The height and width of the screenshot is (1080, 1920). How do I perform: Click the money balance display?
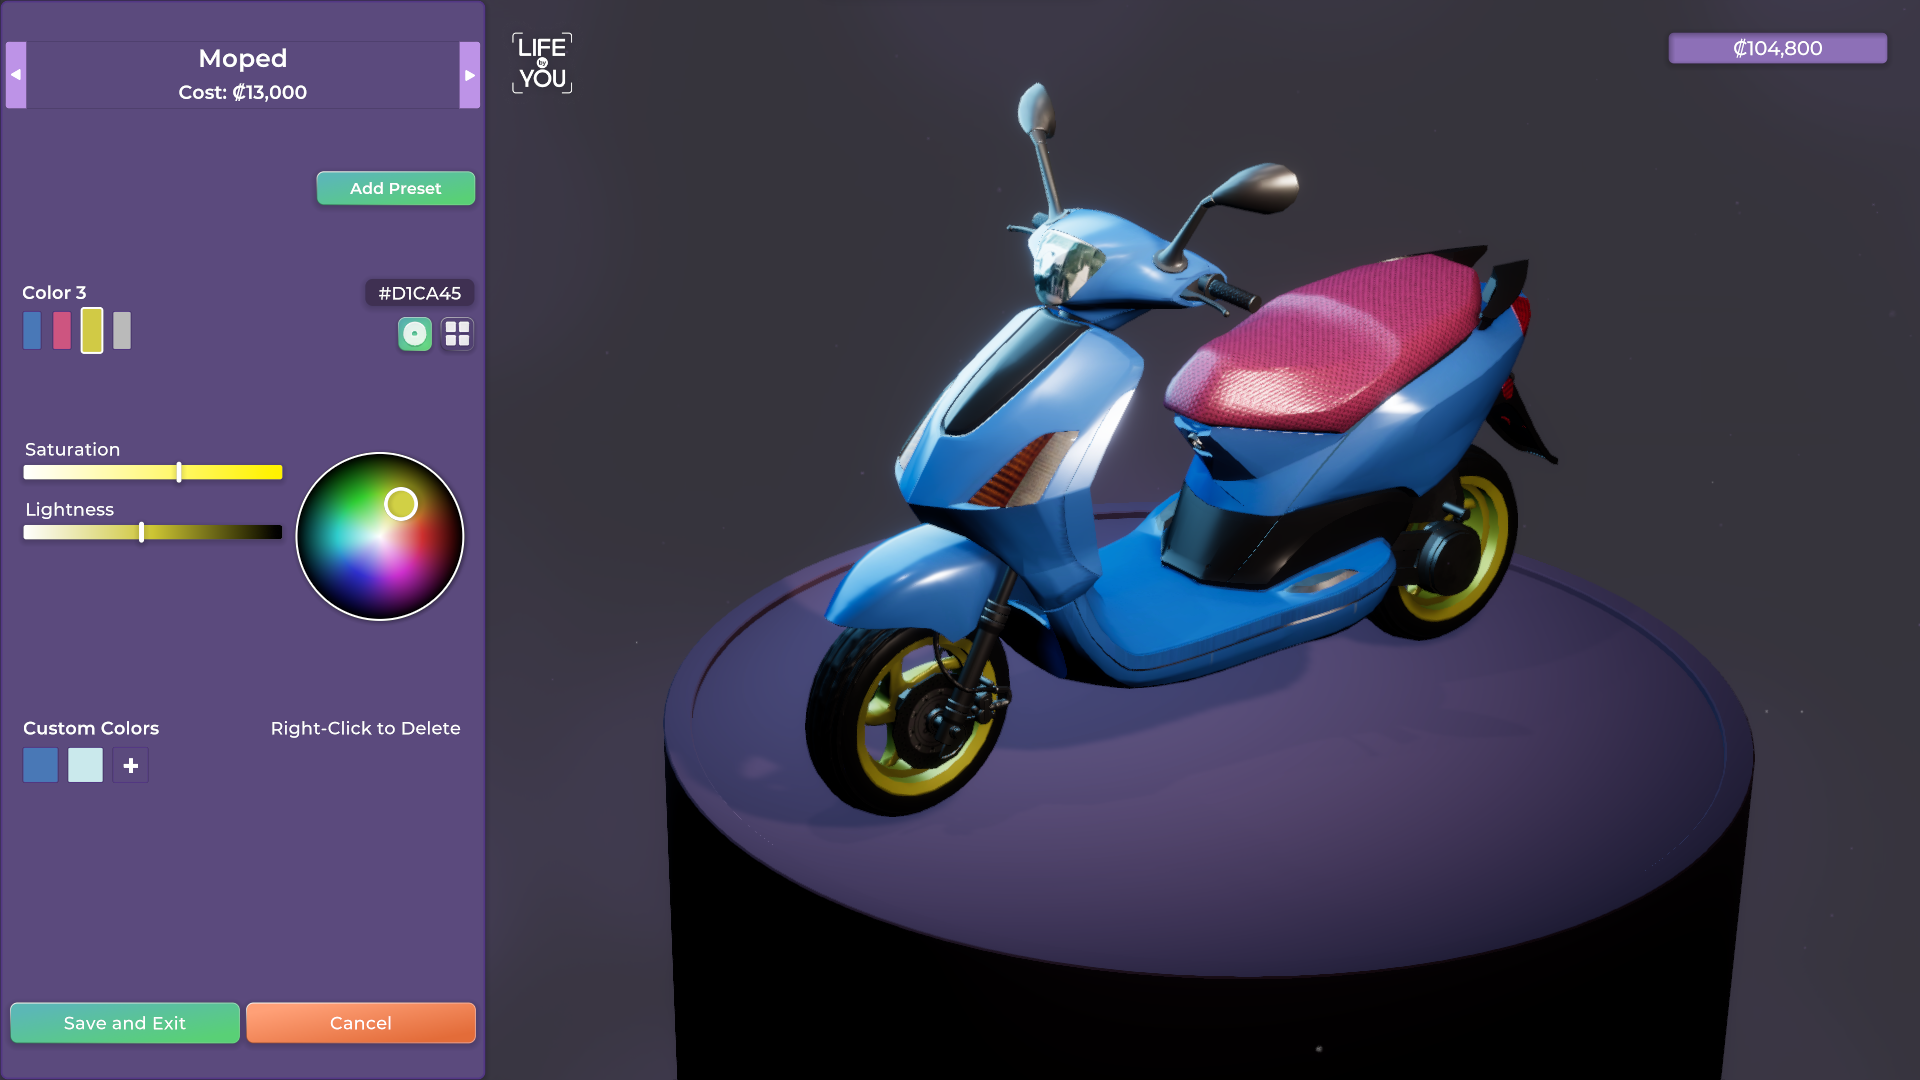1777,48
